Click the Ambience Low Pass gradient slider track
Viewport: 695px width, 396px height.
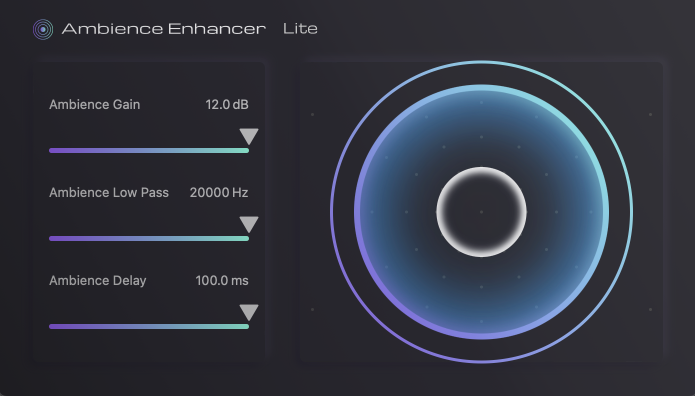click(149, 239)
